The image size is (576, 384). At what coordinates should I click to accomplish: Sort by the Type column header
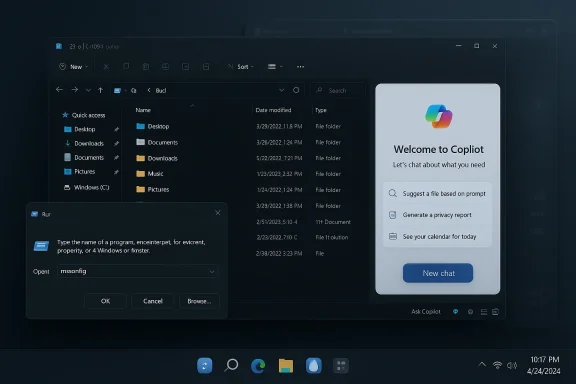pyautogui.click(x=321, y=110)
